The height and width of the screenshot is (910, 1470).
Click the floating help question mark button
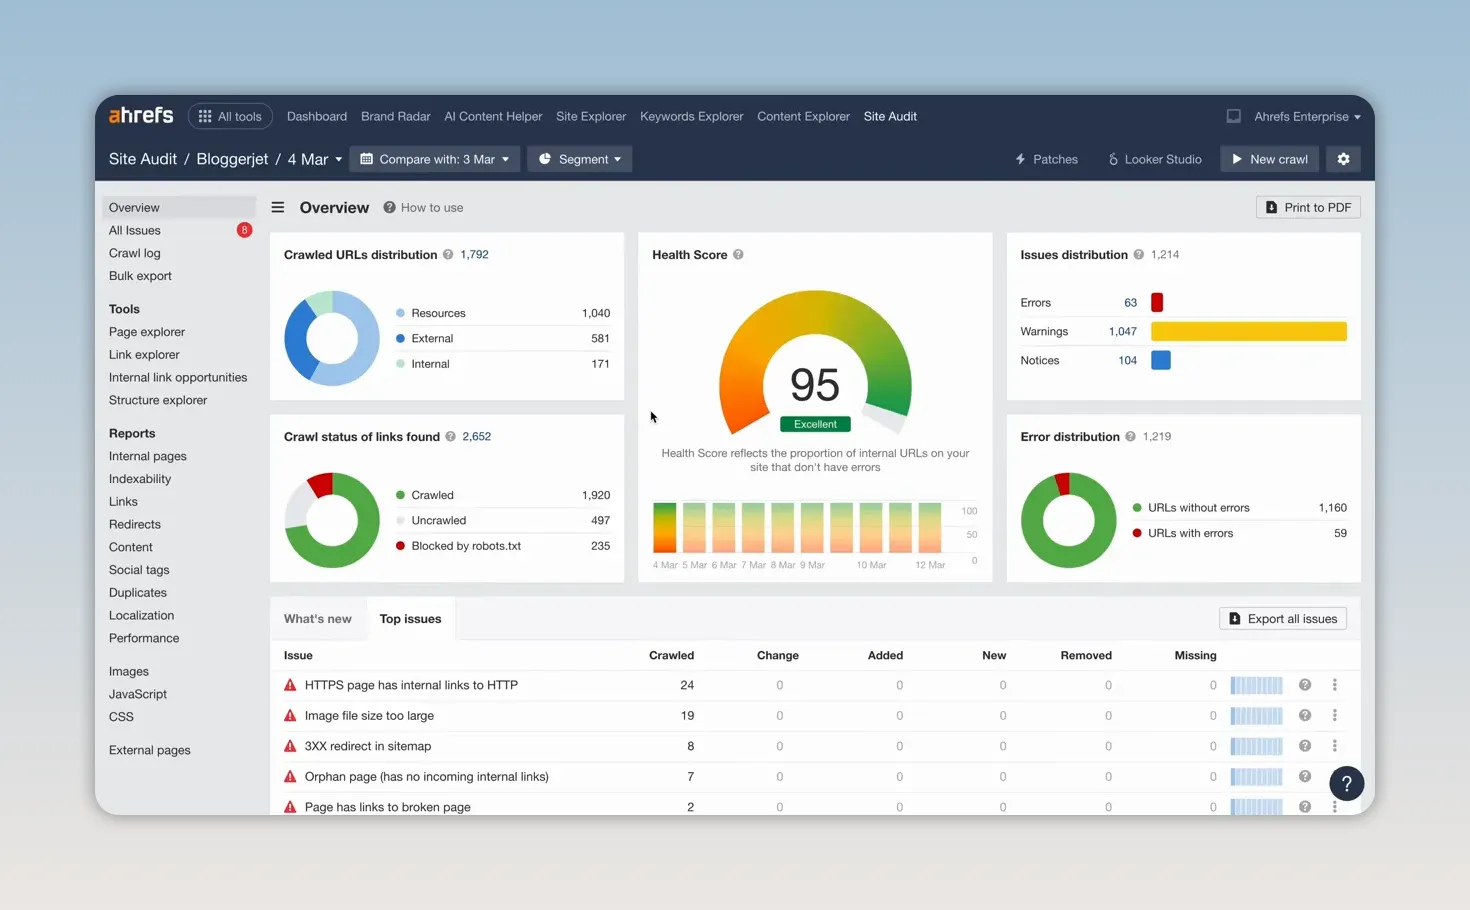(x=1346, y=783)
